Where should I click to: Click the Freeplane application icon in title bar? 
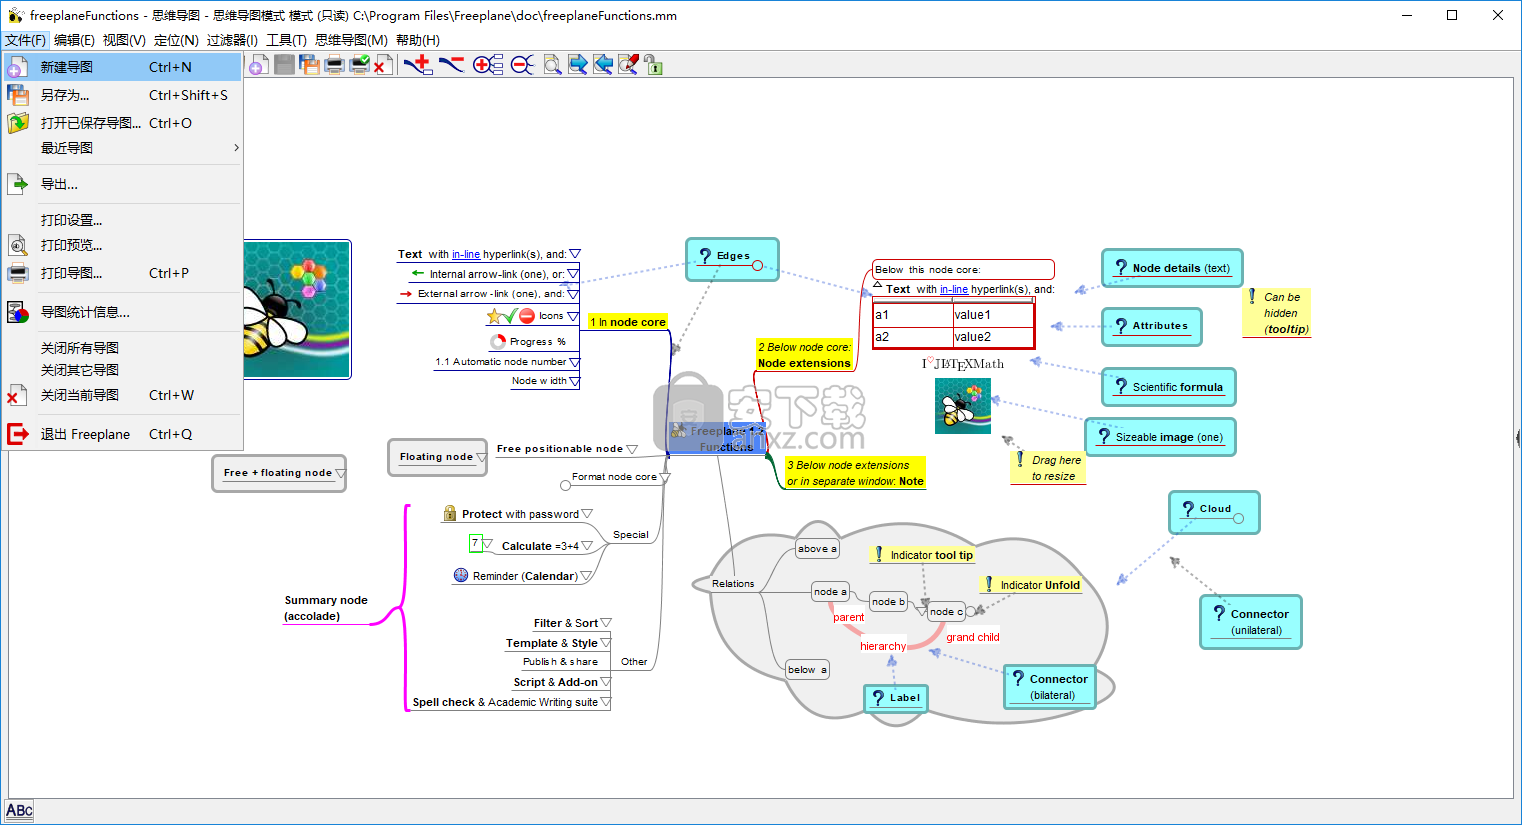[x=15, y=15]
